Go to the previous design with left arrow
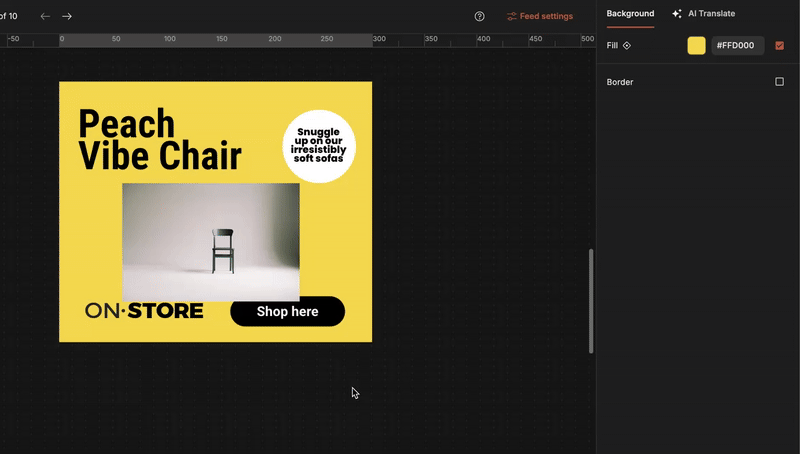 coord(45,16)
